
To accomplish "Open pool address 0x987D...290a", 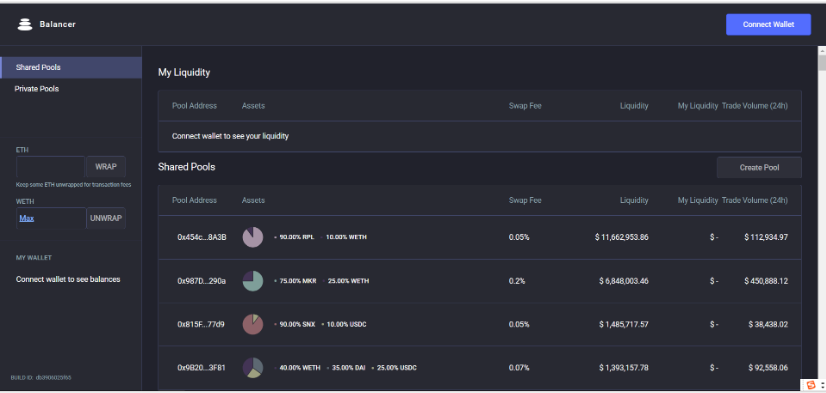I will 201,281.
